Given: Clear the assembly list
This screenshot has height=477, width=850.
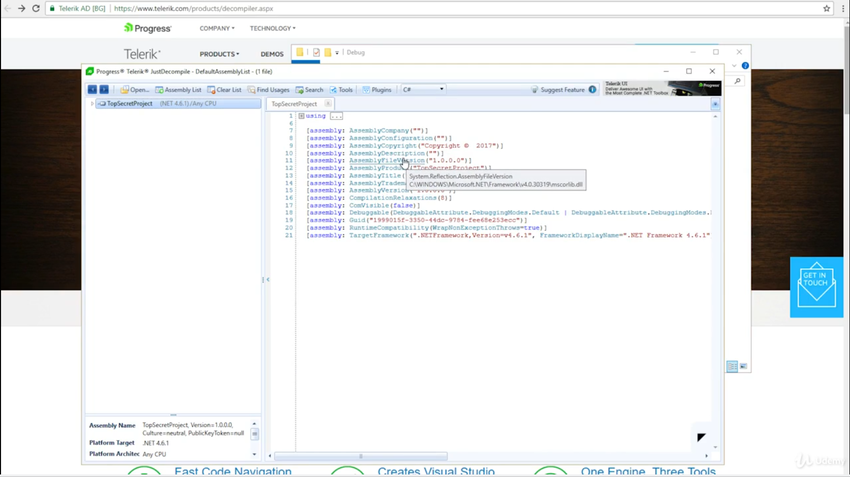Looking at the screenshot, I should (225, 90).
